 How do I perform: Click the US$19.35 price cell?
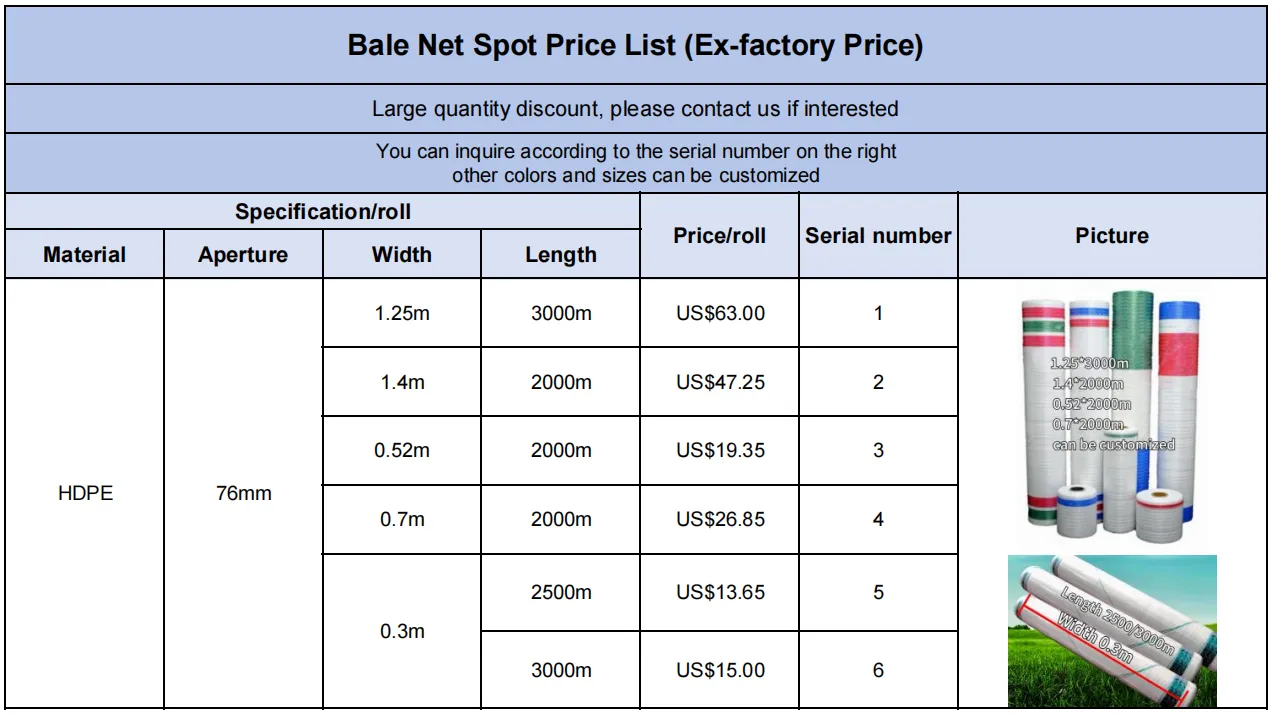point(720,450)
